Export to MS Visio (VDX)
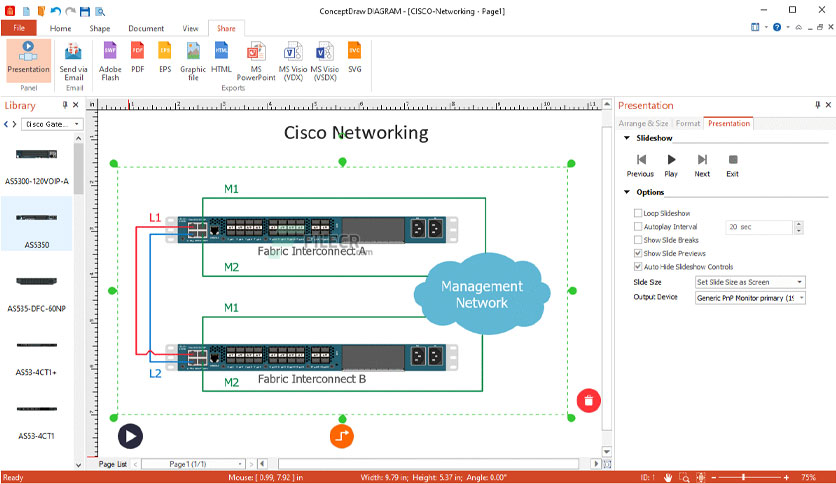Viewport: 836px width, 484px height. coord(293,61)
